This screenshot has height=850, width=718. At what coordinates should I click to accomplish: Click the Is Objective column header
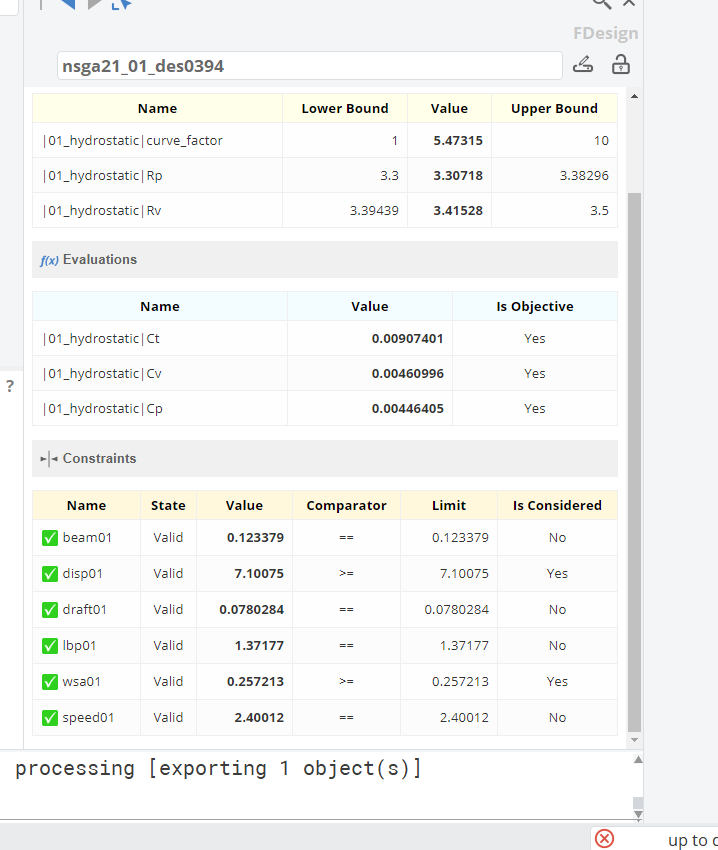coord(535,306)
